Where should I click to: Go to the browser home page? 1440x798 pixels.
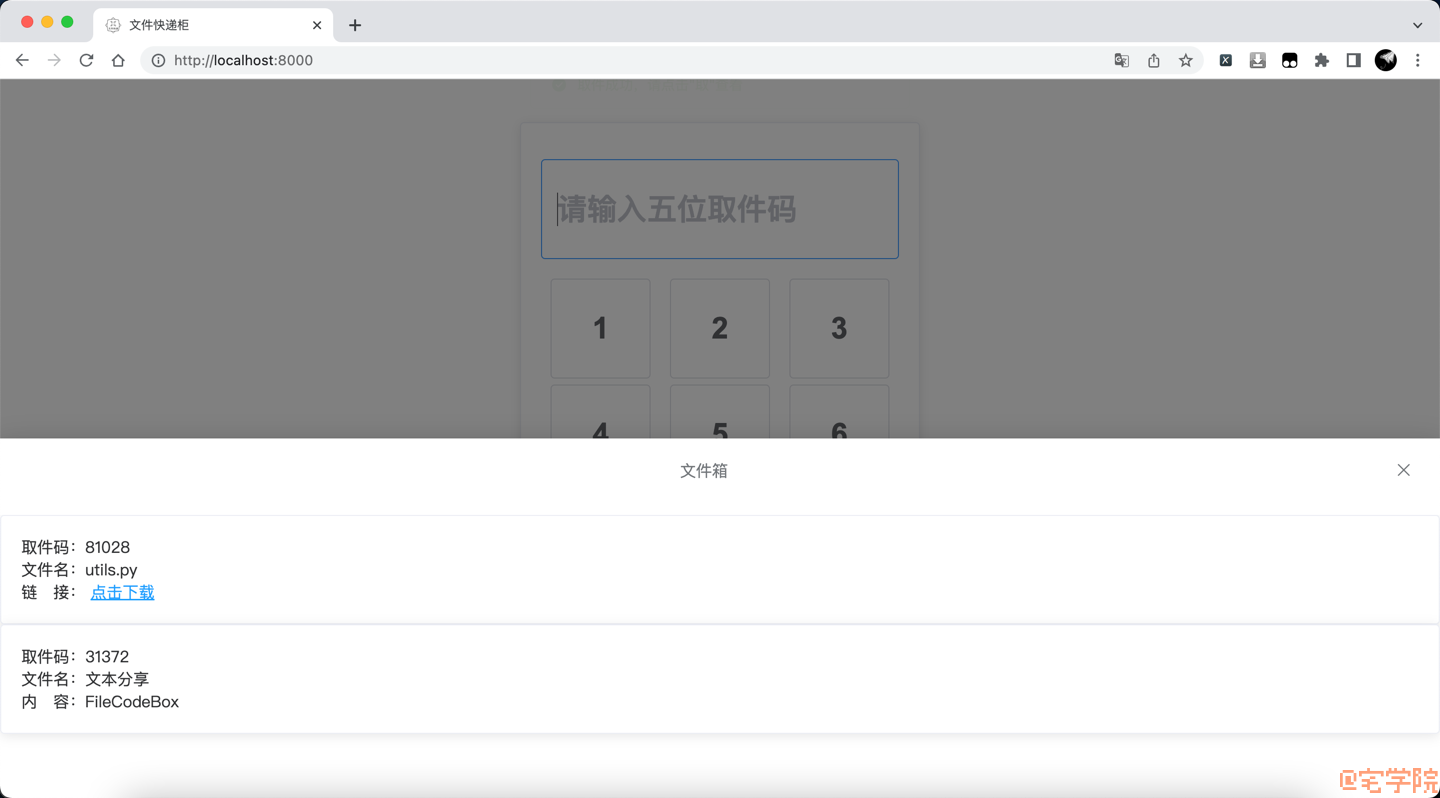click(x=118, y=60)
